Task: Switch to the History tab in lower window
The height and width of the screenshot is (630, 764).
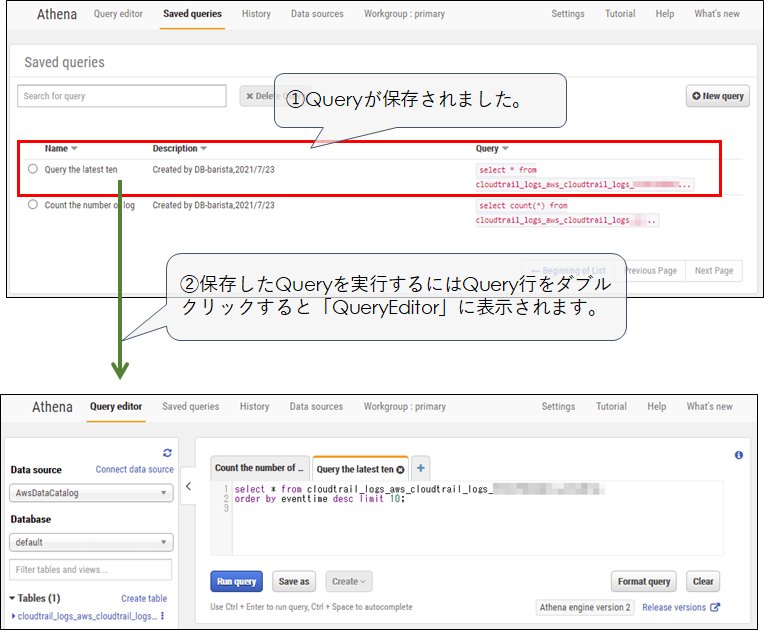Action: pos(254,407)
